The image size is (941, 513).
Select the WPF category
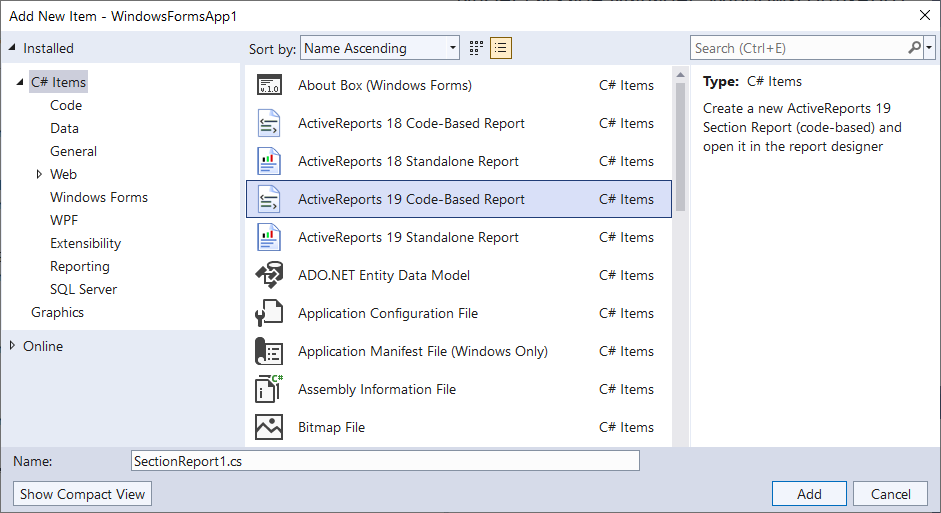point(64,220)
